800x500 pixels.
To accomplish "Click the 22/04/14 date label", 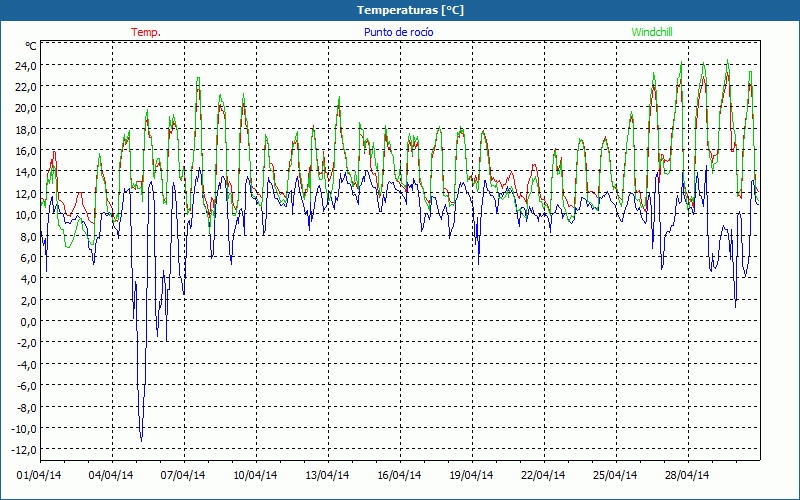I will (543, 475).
